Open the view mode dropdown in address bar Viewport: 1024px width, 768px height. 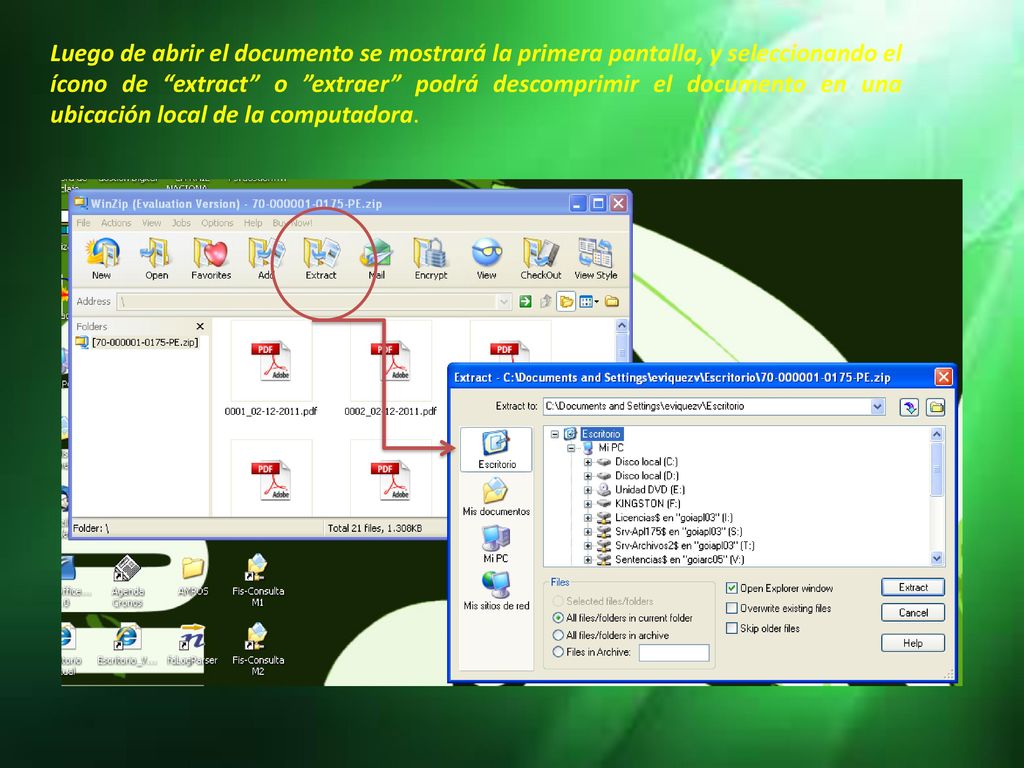[596, 301]
